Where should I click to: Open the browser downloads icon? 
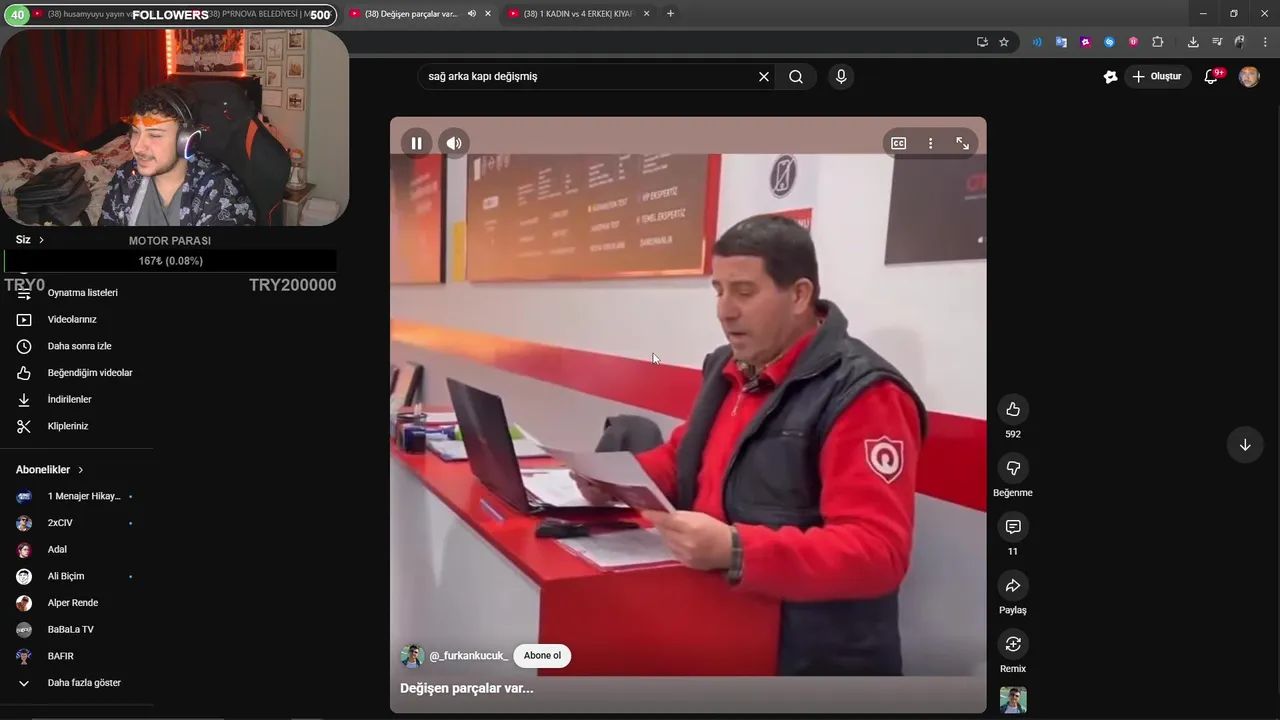tap(1193, 42)
